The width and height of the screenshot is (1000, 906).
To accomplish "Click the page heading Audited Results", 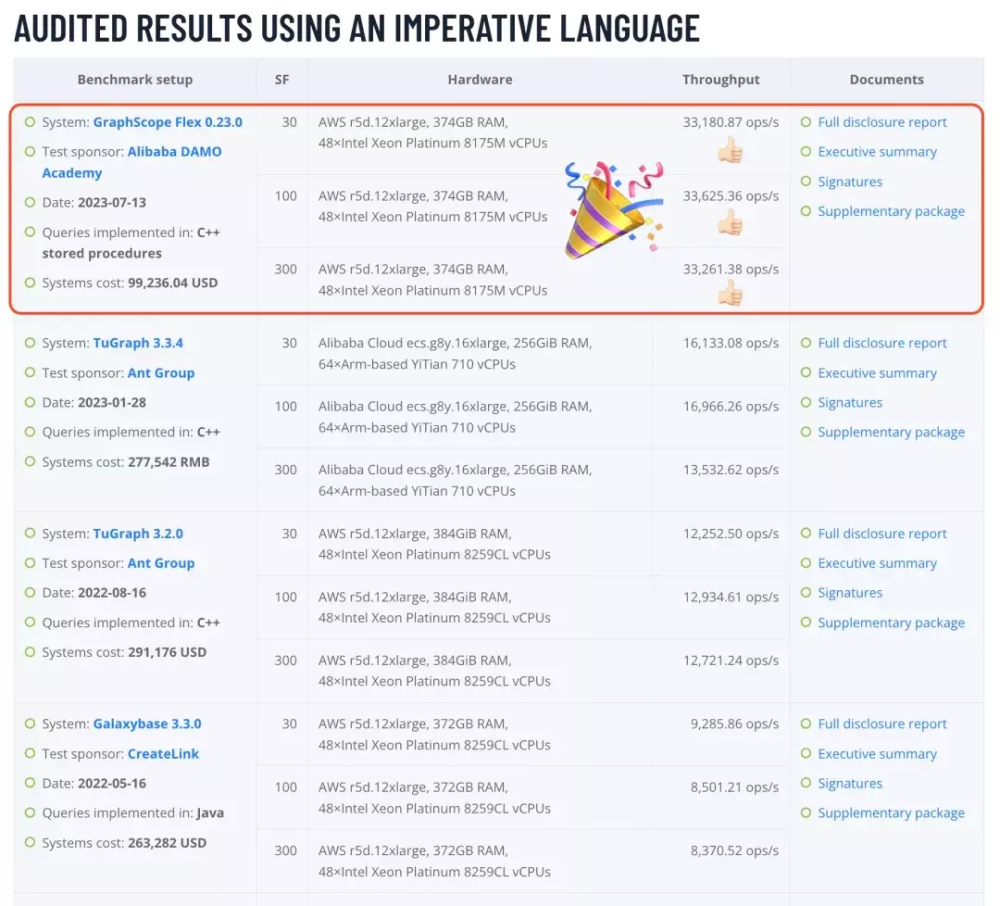I will (x=357, y=28).
